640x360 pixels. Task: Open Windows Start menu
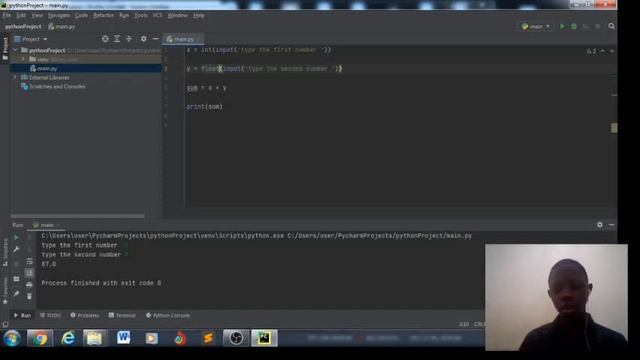click(12, 338)
